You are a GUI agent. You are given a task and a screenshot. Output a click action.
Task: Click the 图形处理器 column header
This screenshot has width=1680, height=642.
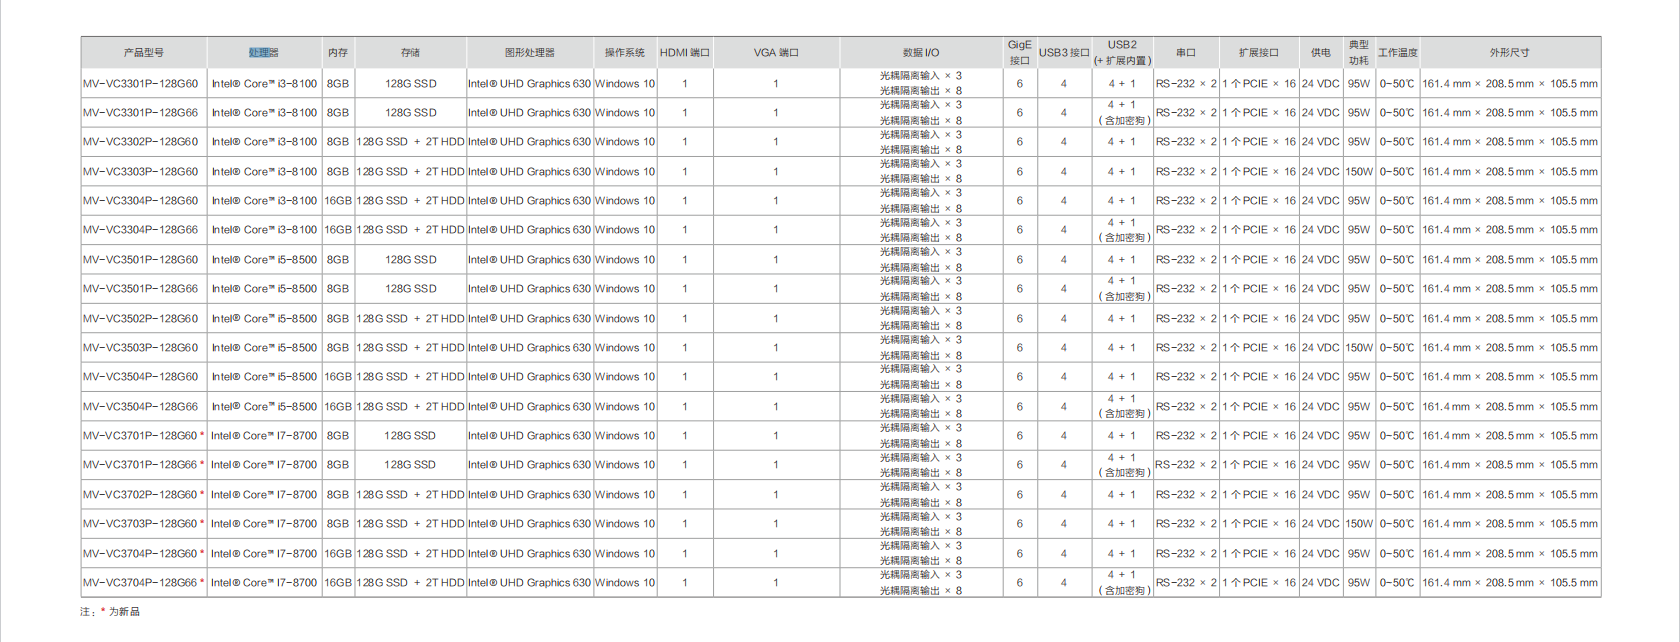[529, 53]
